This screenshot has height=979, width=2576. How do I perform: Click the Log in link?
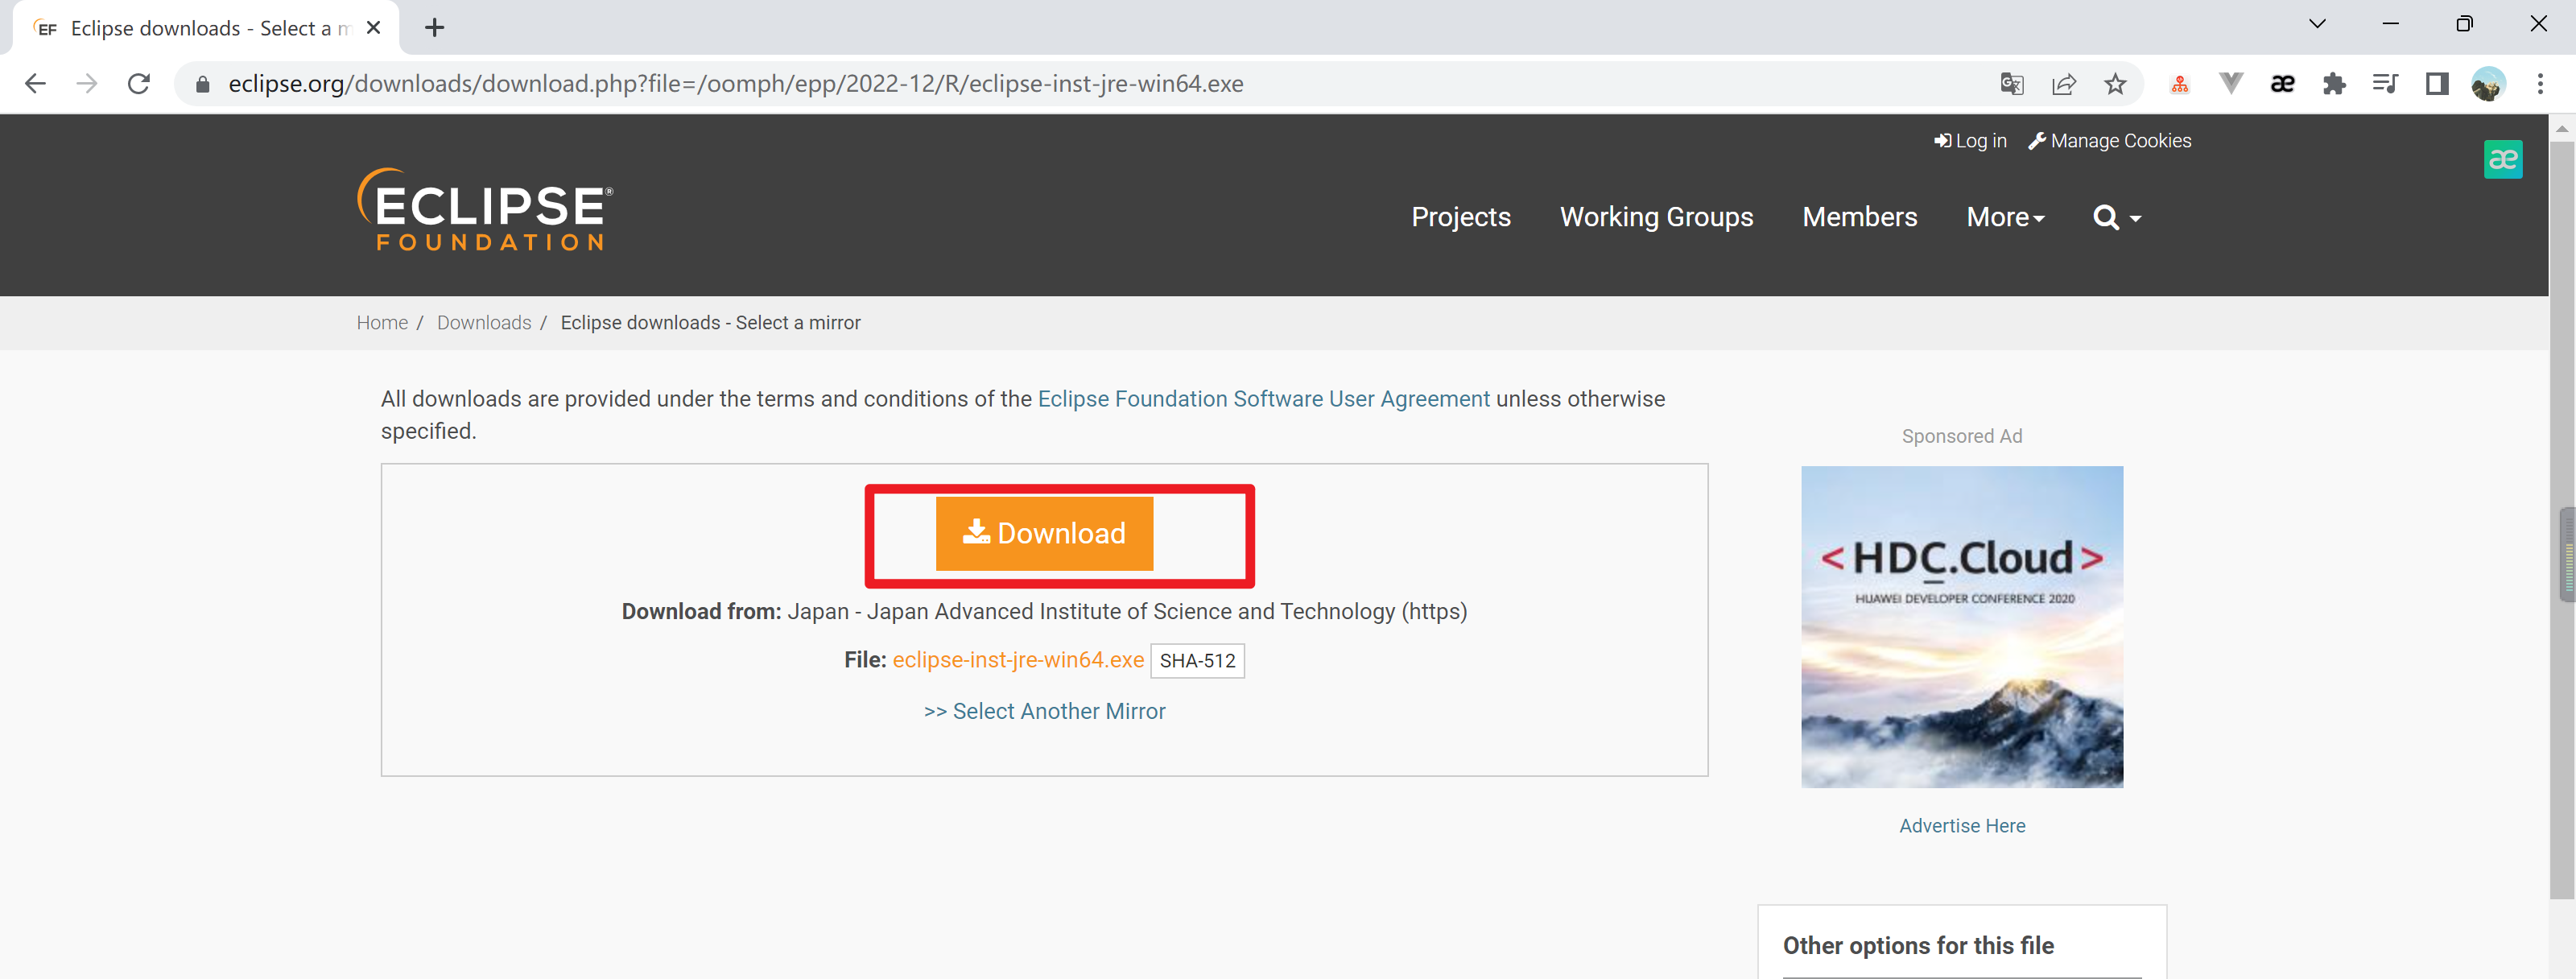click(x=1970, y=141)
